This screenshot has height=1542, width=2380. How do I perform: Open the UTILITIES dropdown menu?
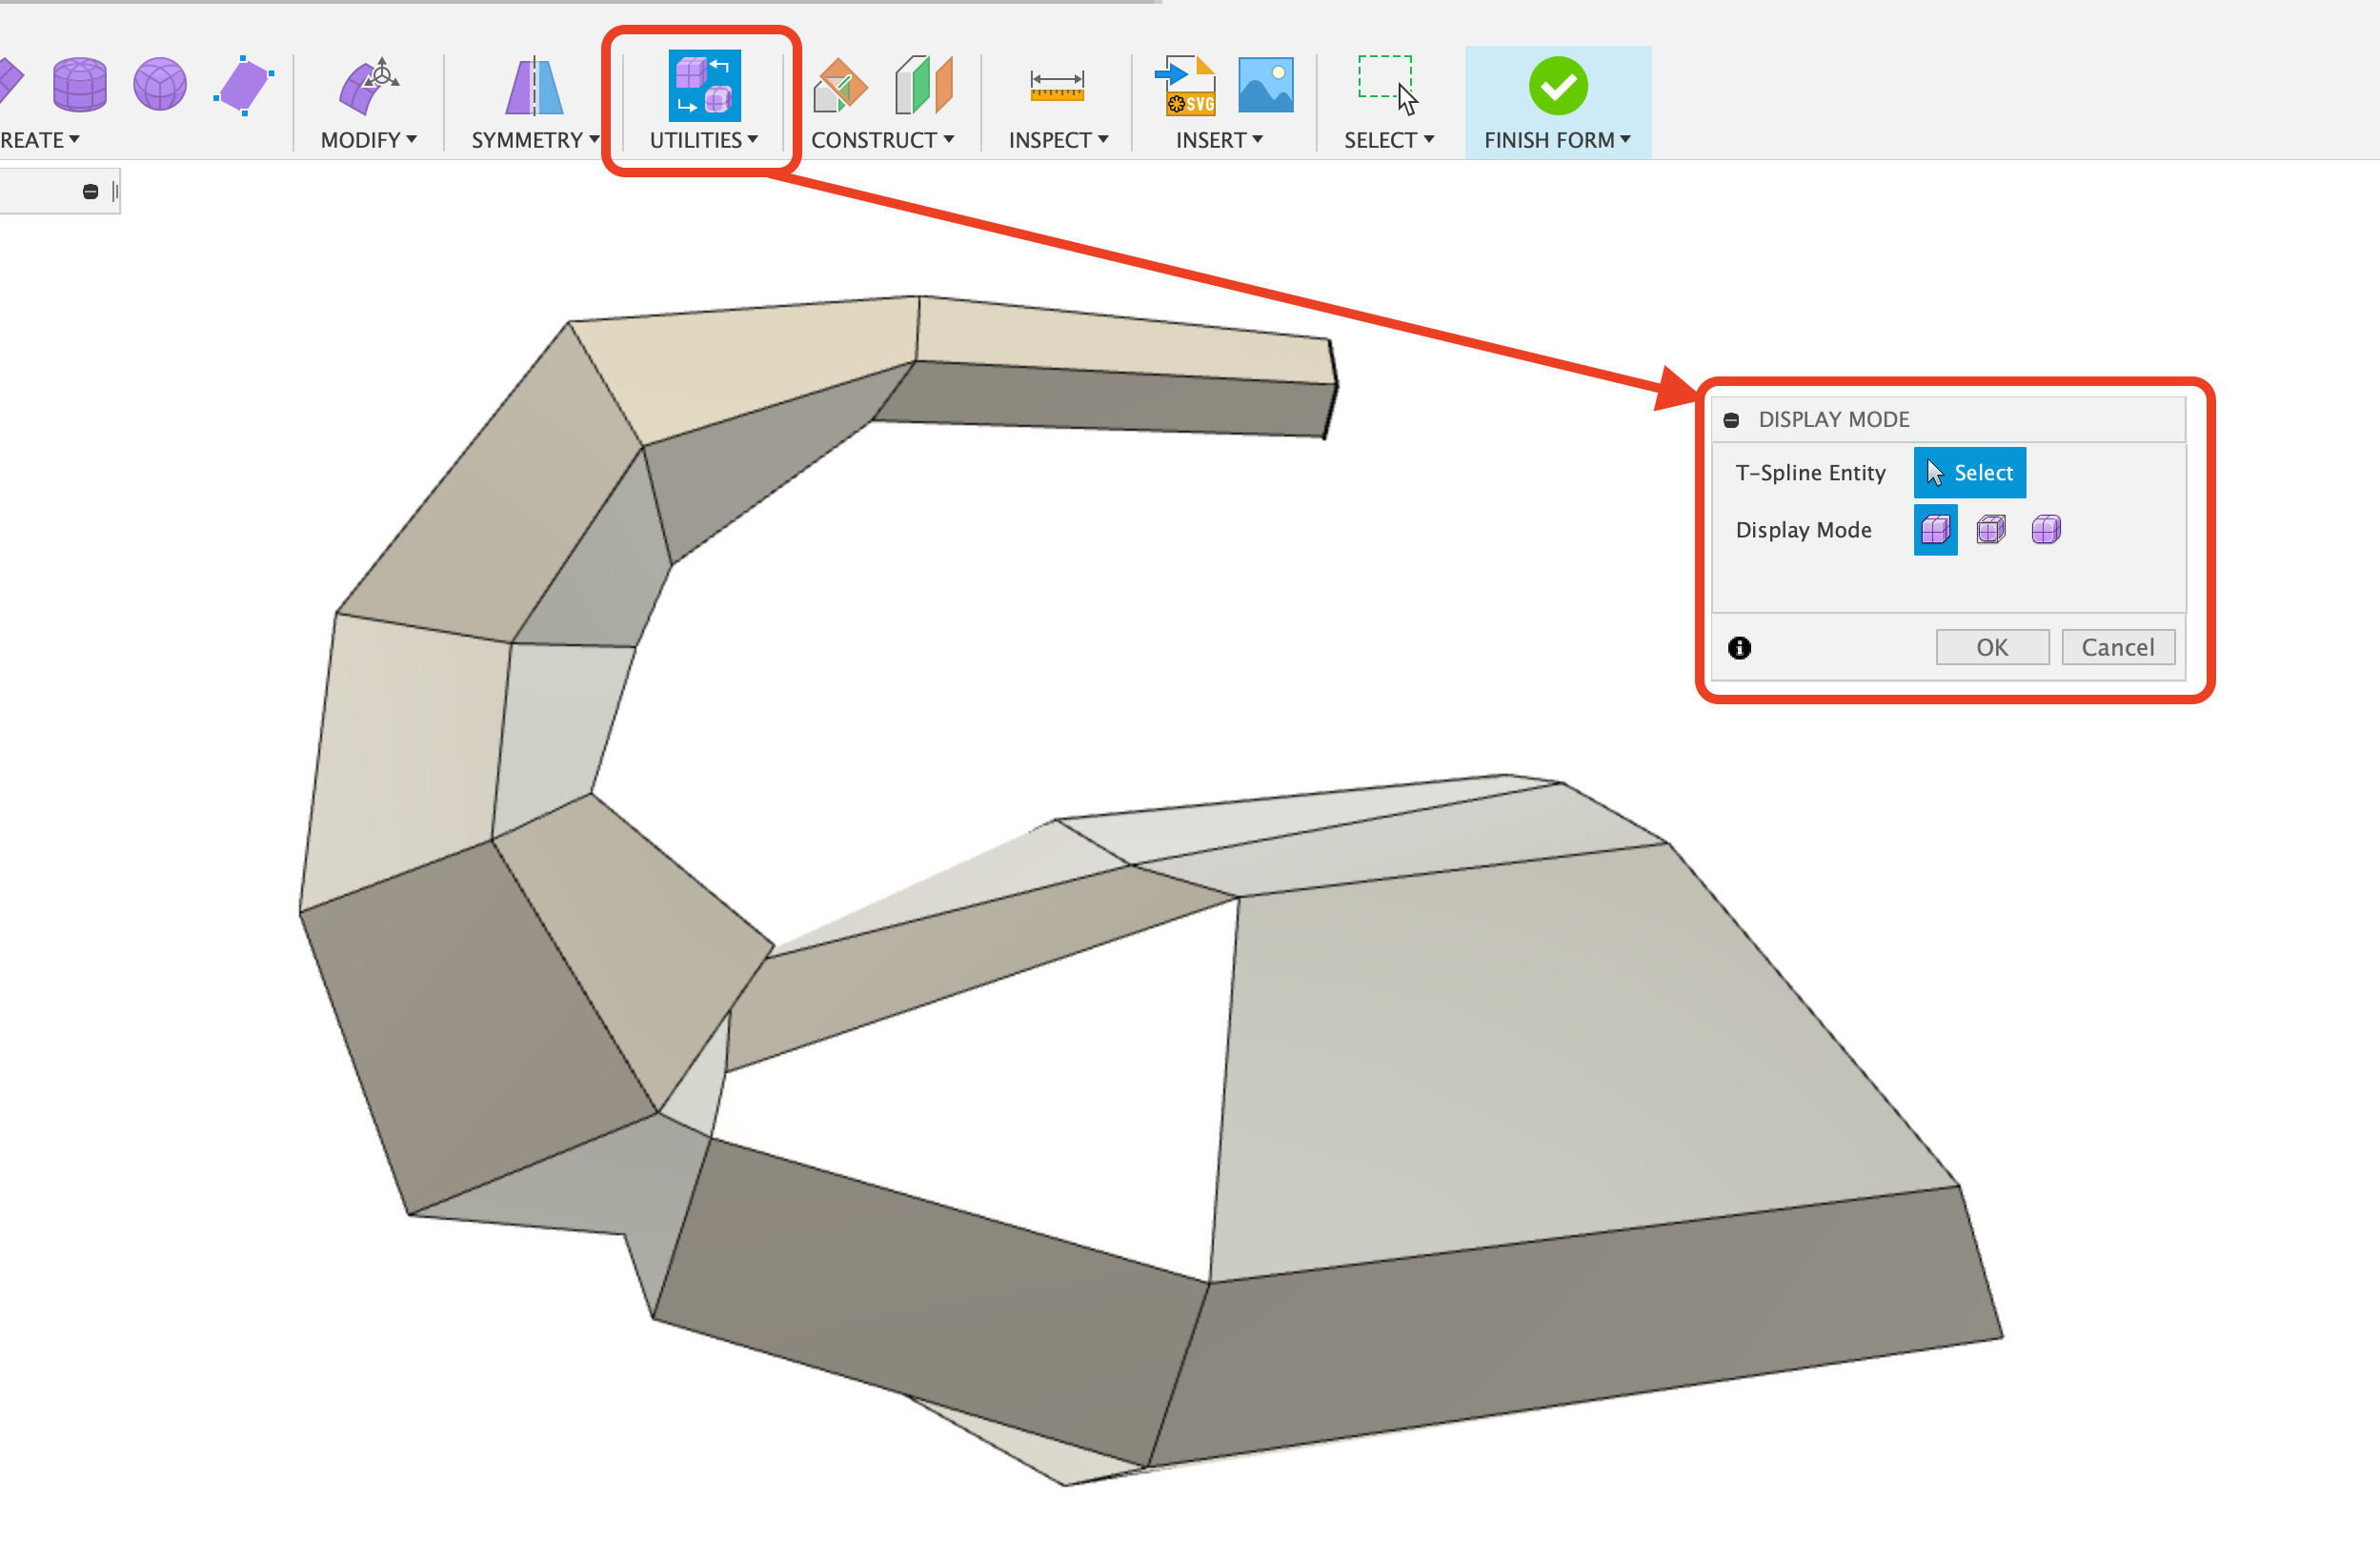point(703,140)
